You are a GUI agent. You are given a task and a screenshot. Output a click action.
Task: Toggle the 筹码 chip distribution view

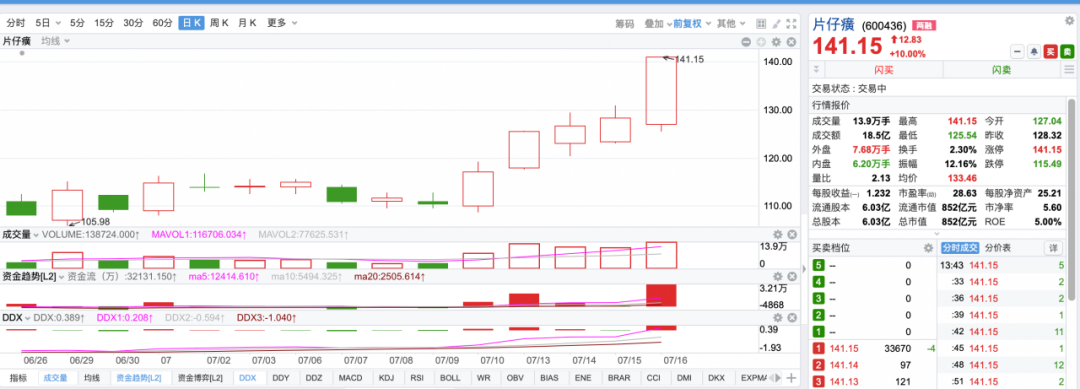pos(624,23)
